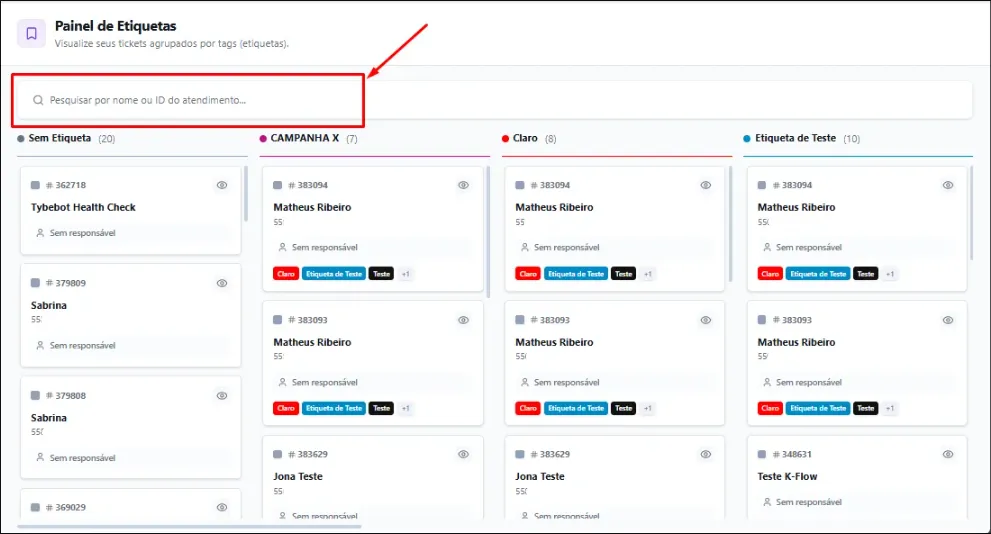The image size is (991, 534).
Task: Click Matheus Ribeiro on 383093 in Etiqueta de Teste column
Action: 796,342
